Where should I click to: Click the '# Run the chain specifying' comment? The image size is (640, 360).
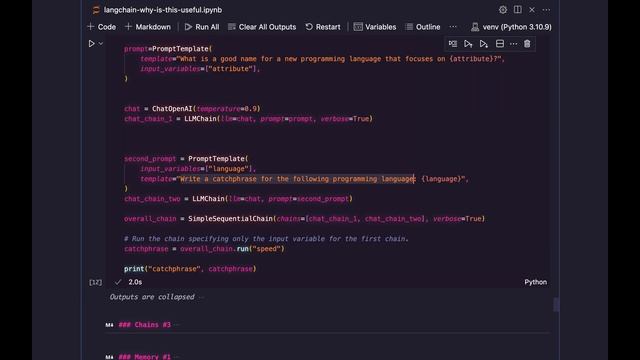click(x=267, y=239)
